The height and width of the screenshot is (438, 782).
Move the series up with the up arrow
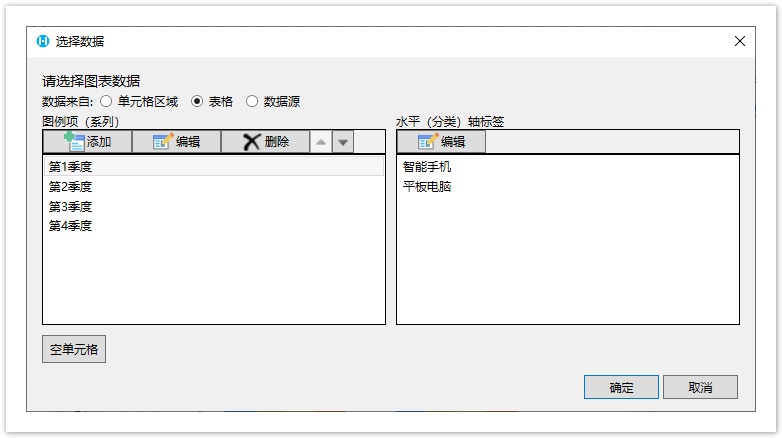point(320,142)
